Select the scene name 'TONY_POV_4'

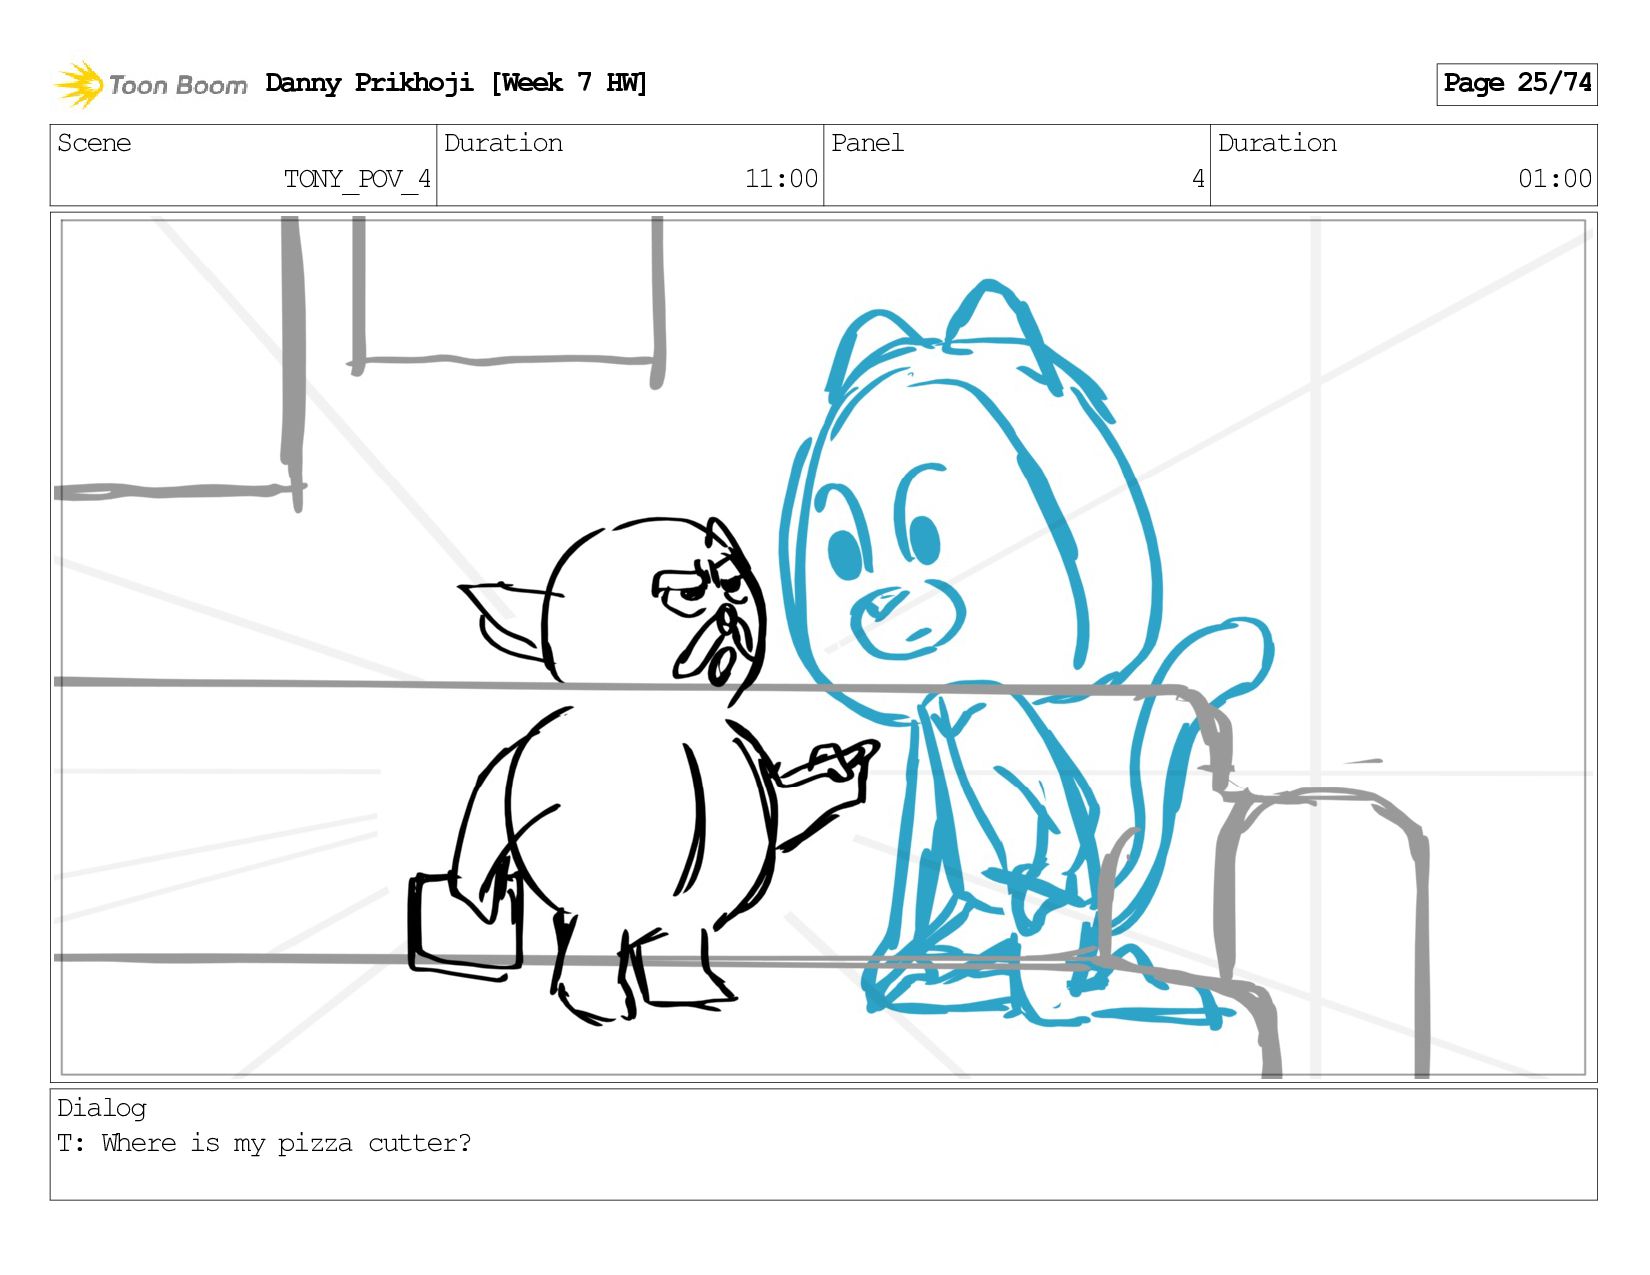[357, 179]
